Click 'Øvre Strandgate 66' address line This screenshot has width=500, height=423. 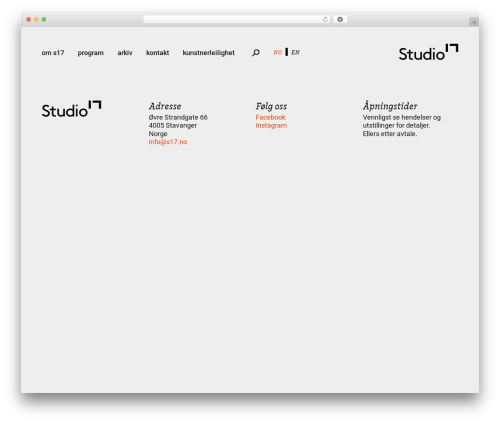[178, 117]
